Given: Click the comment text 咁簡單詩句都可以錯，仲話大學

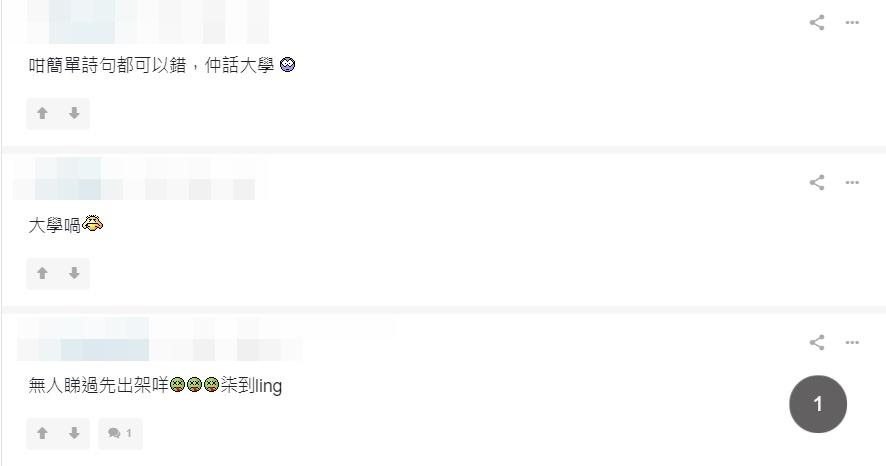Looking at the screenshot, I should coord(150,66).
